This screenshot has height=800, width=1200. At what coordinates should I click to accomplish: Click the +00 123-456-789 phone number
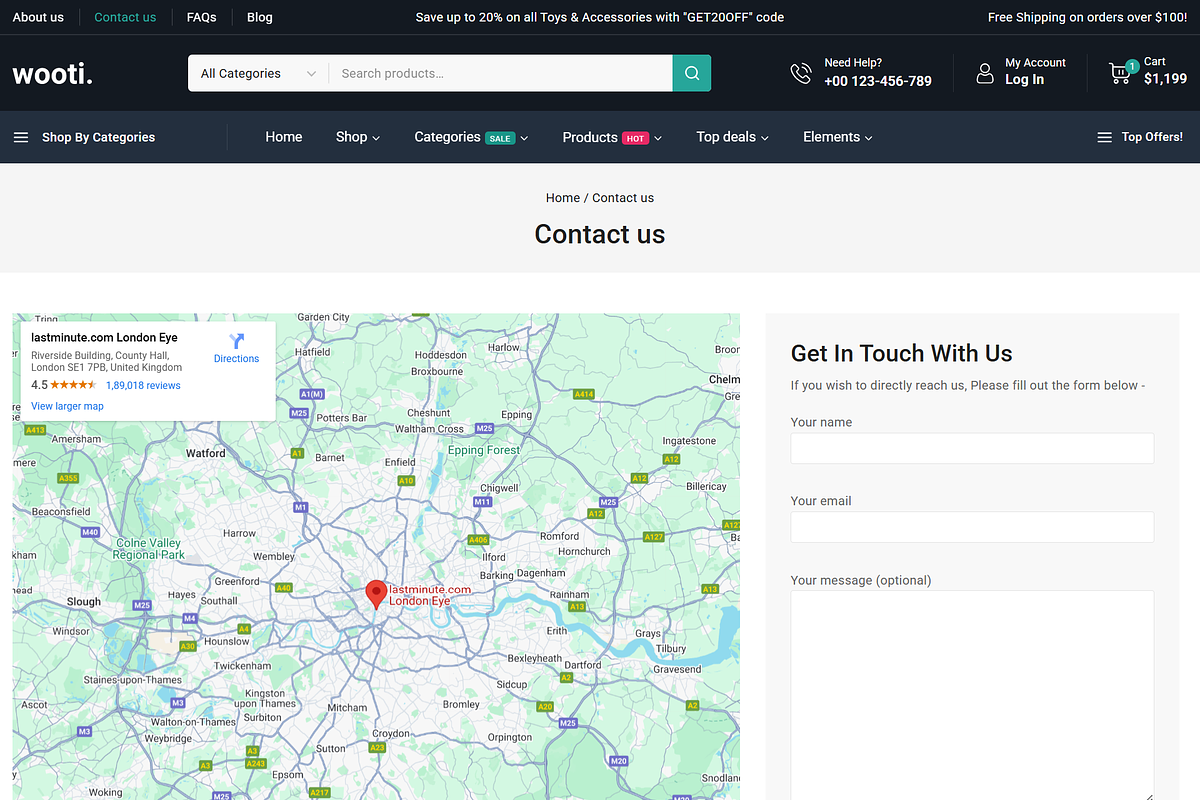coord(878,81)
